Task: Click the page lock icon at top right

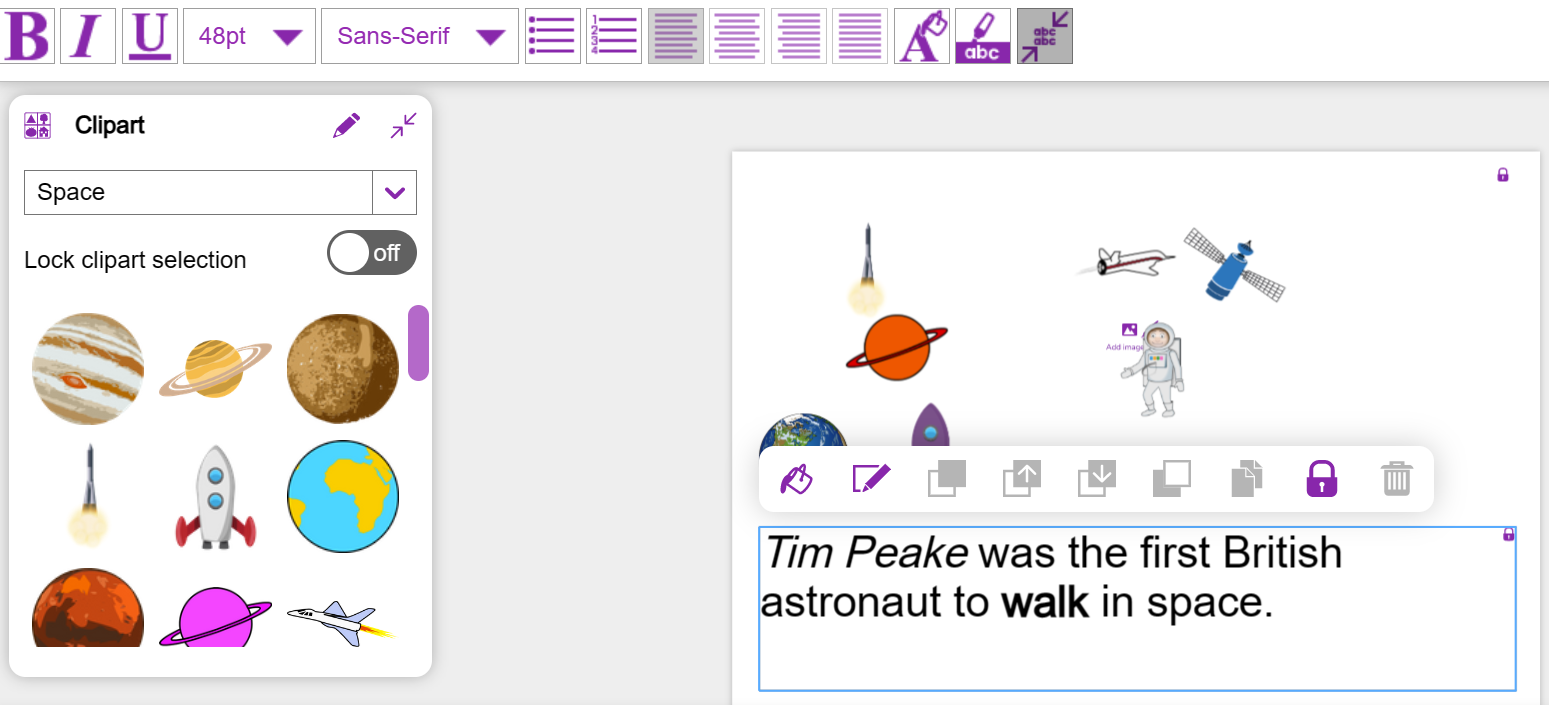Action: (x=1502, y=175)
